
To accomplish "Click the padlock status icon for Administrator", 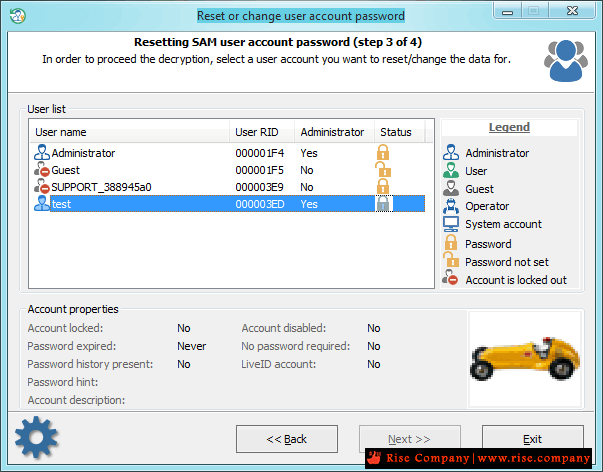I will 382,153.
